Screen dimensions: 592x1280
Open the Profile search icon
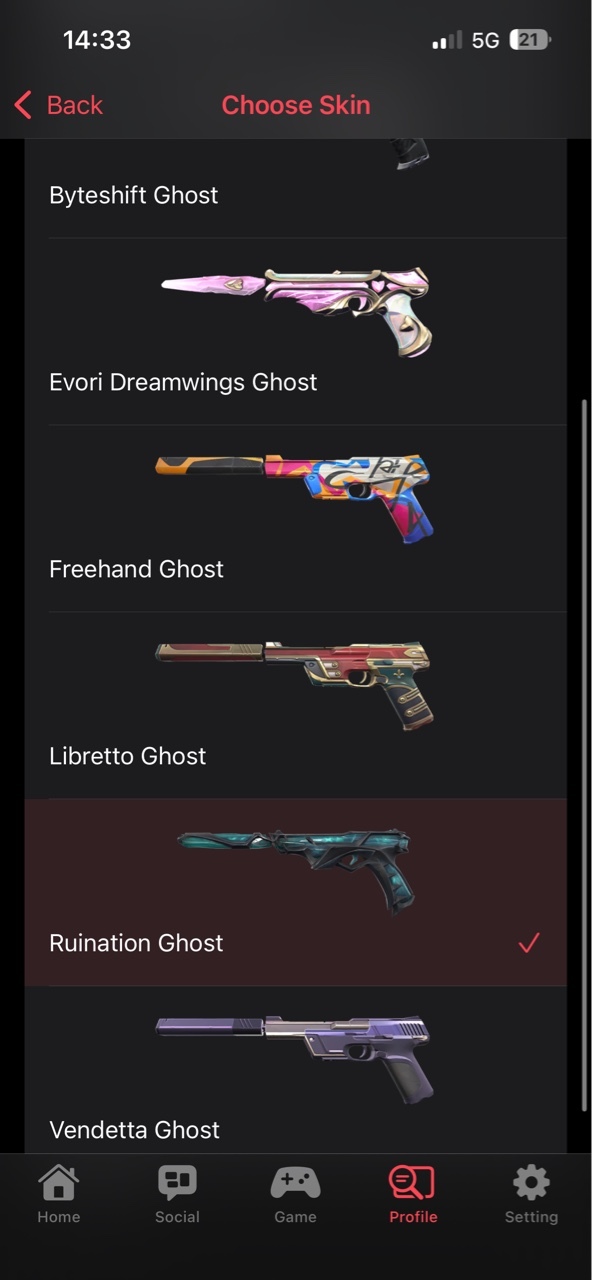coord(412,1184)
